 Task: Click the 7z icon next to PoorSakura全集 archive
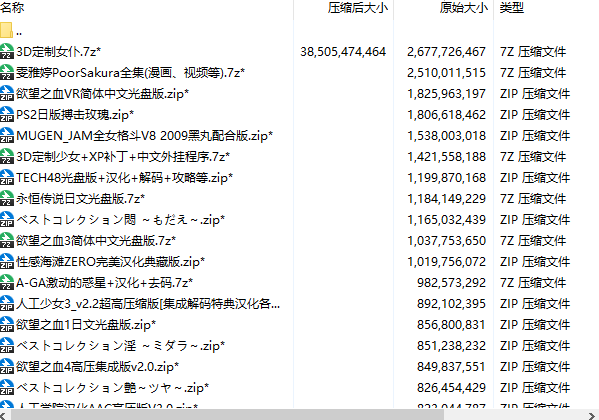(x=7, y=72)
